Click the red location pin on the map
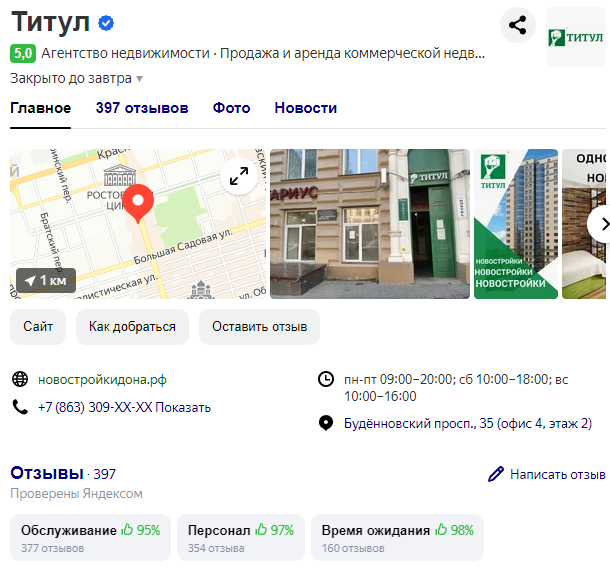Viewport: 610px width, 570px height. [x=138, y=203]
